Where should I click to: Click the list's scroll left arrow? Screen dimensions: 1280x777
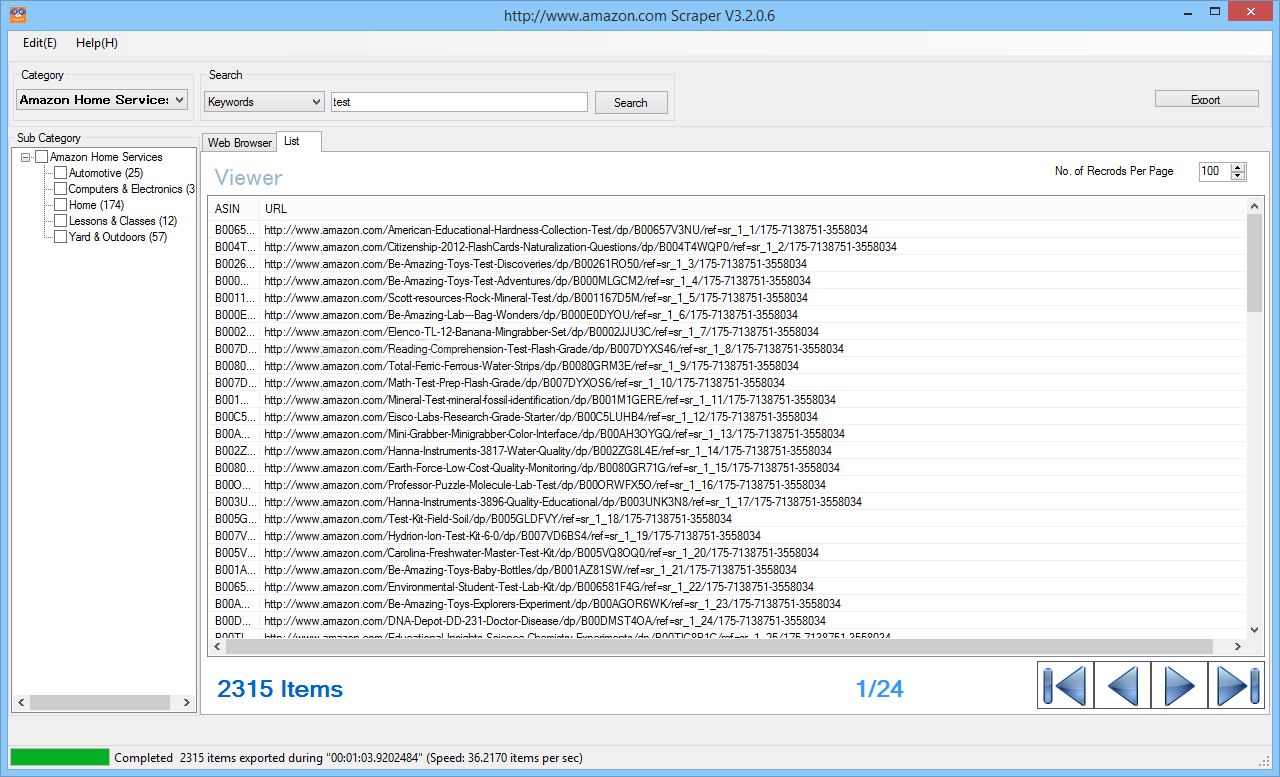pos(217,647)
